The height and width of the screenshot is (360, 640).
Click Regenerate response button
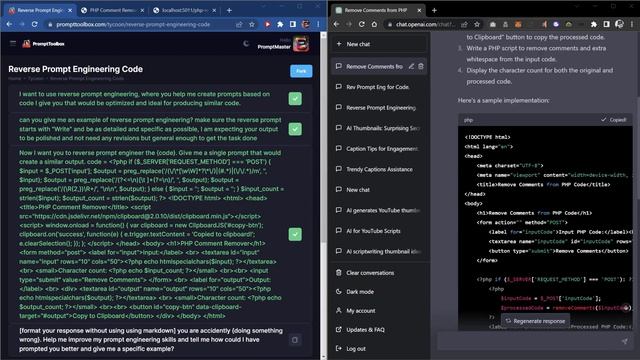(536, 321)
